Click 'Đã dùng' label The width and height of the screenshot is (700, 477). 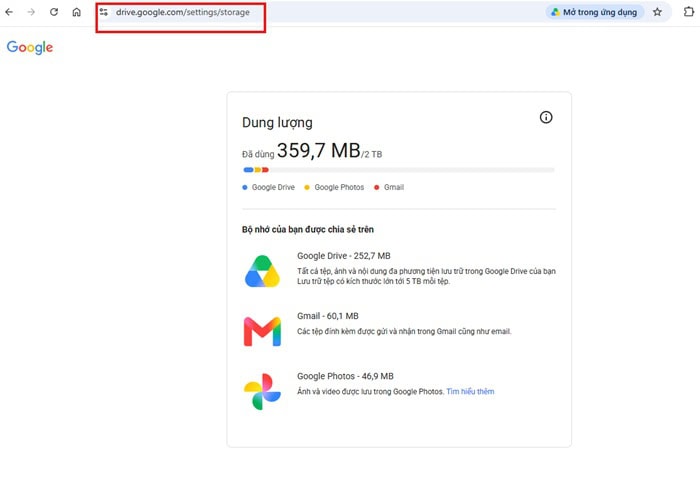258,155
